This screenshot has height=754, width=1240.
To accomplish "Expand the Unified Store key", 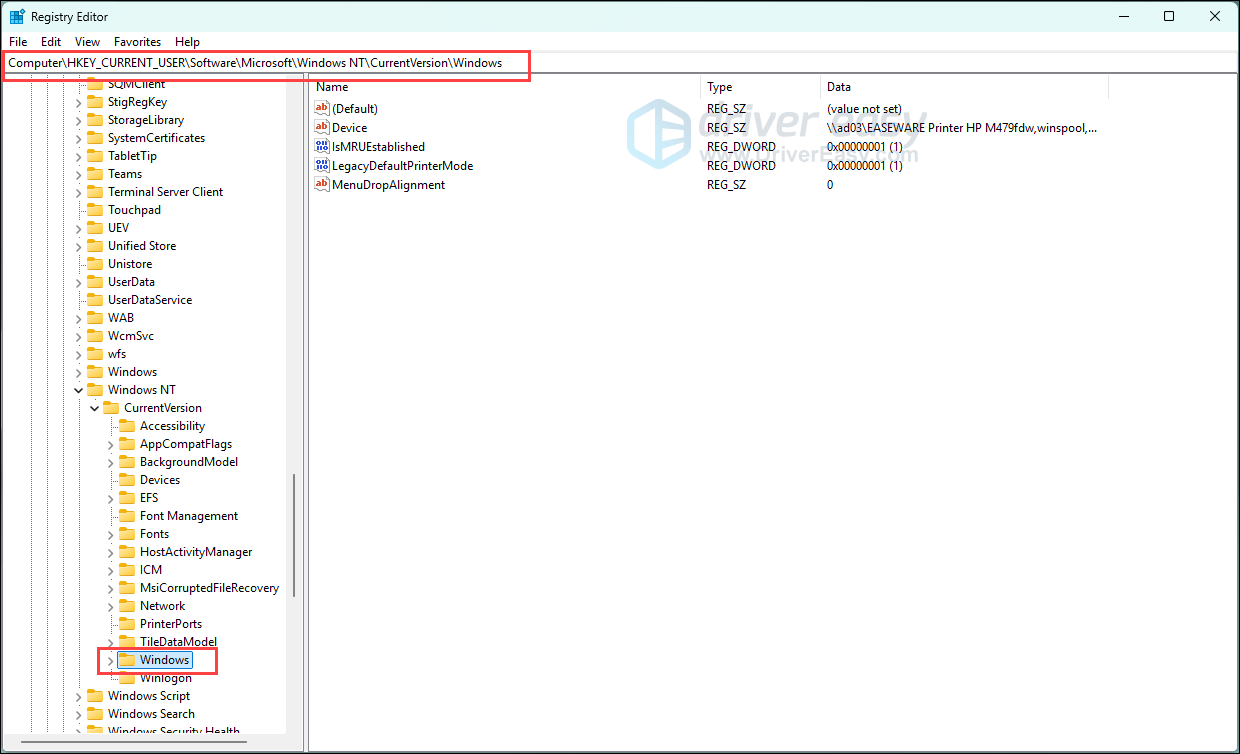I will coord(79,246).
